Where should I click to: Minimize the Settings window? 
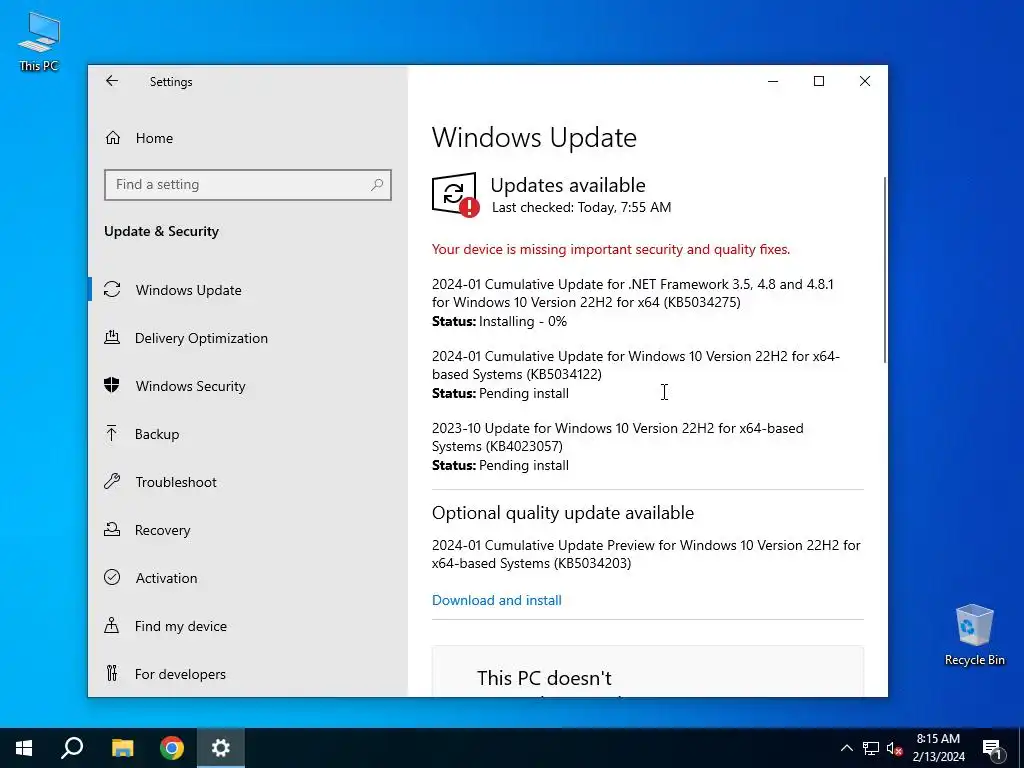coord(773,81)
